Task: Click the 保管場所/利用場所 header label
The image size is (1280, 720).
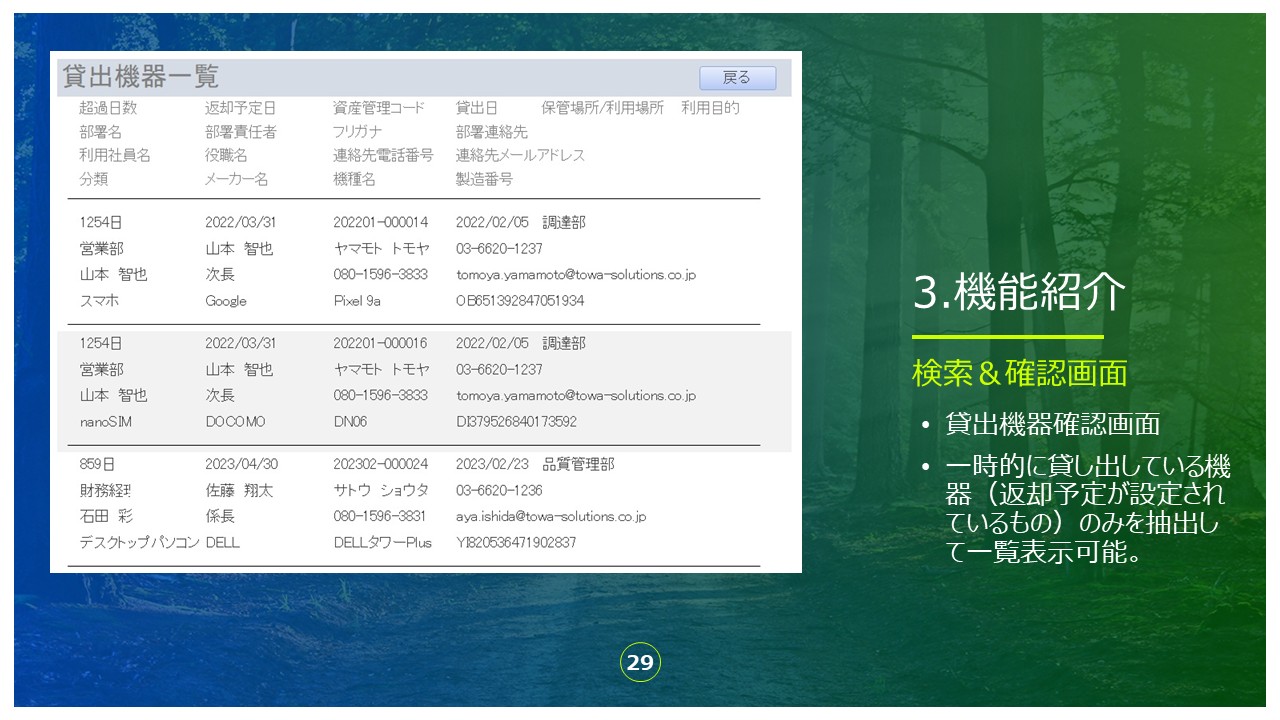Action: click(x=602, y=108)
